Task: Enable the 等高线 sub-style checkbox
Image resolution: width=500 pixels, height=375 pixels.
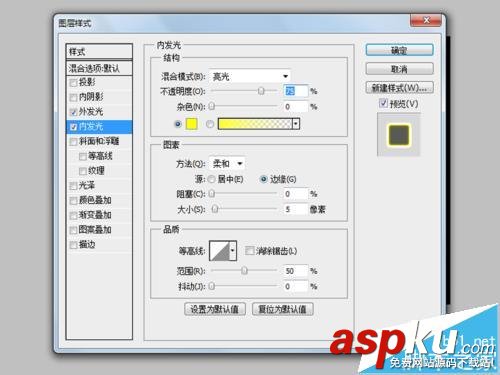Action: pos(83,156)
